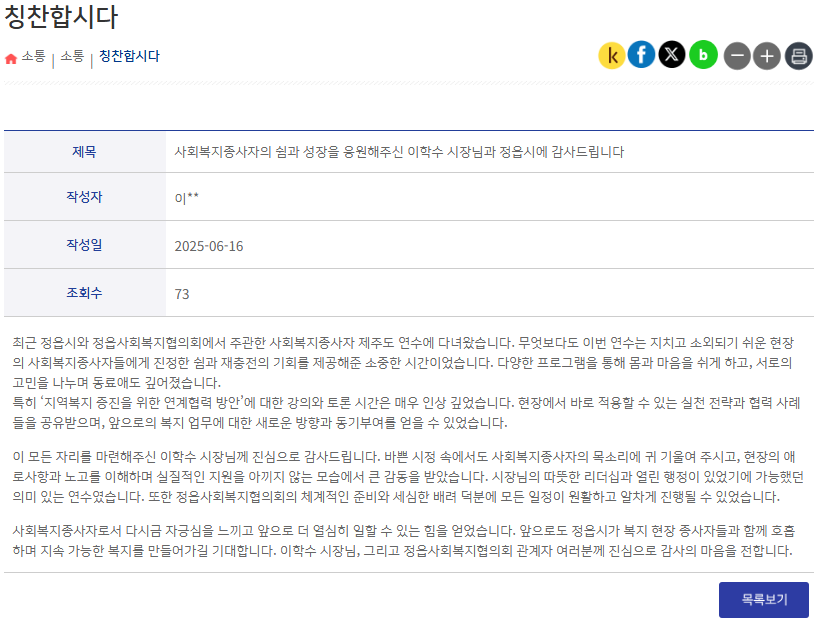Select the 조회수 header cell
Image resolution: width=825 pixels, height=633 pixels.
pyautogui.click(x=85, y=293)
